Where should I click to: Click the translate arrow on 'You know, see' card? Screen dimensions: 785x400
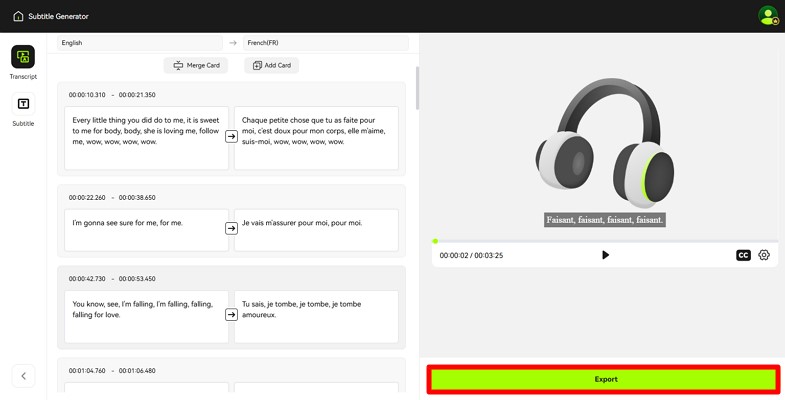point(231,314)
